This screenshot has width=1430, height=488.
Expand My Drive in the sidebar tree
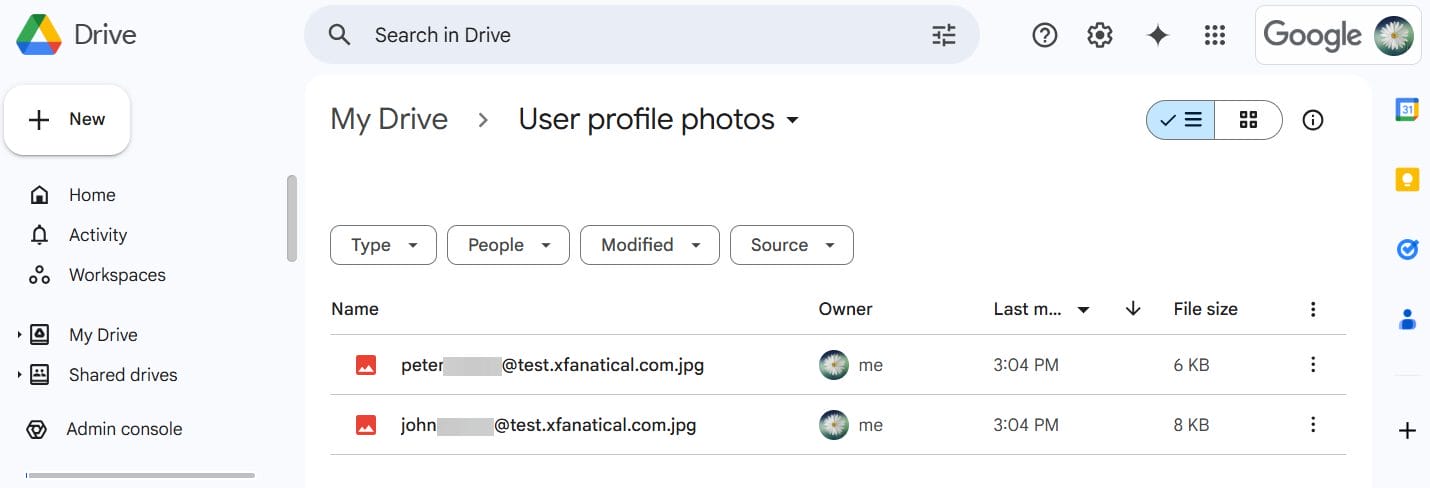(x=19, y=335)
